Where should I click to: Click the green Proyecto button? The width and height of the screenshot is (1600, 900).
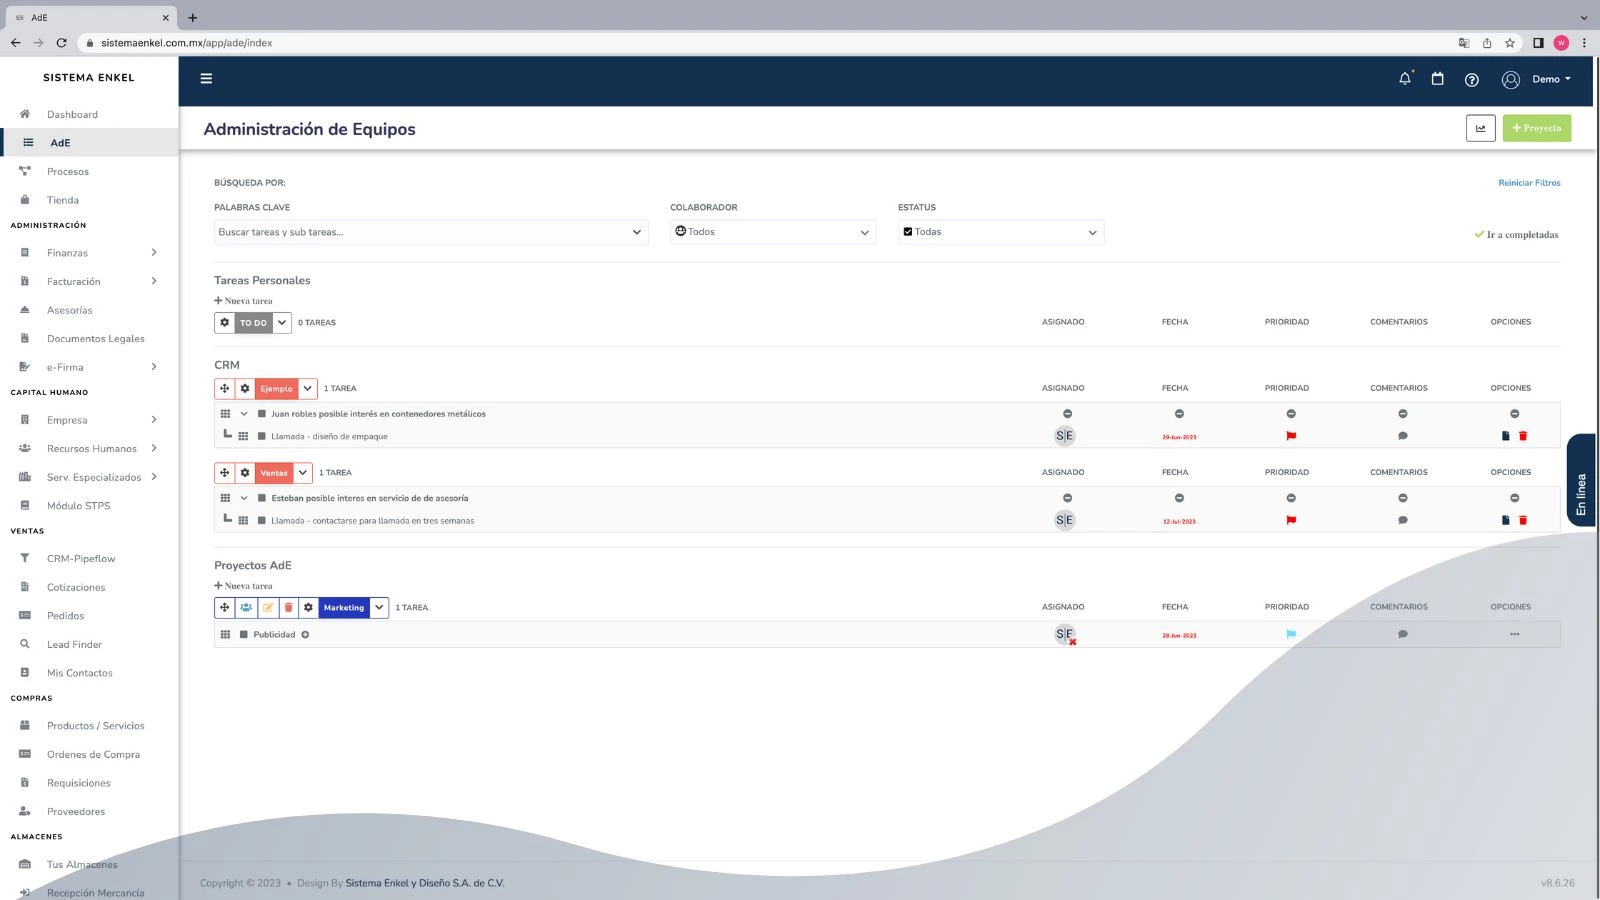click(x=1536, y=128)
